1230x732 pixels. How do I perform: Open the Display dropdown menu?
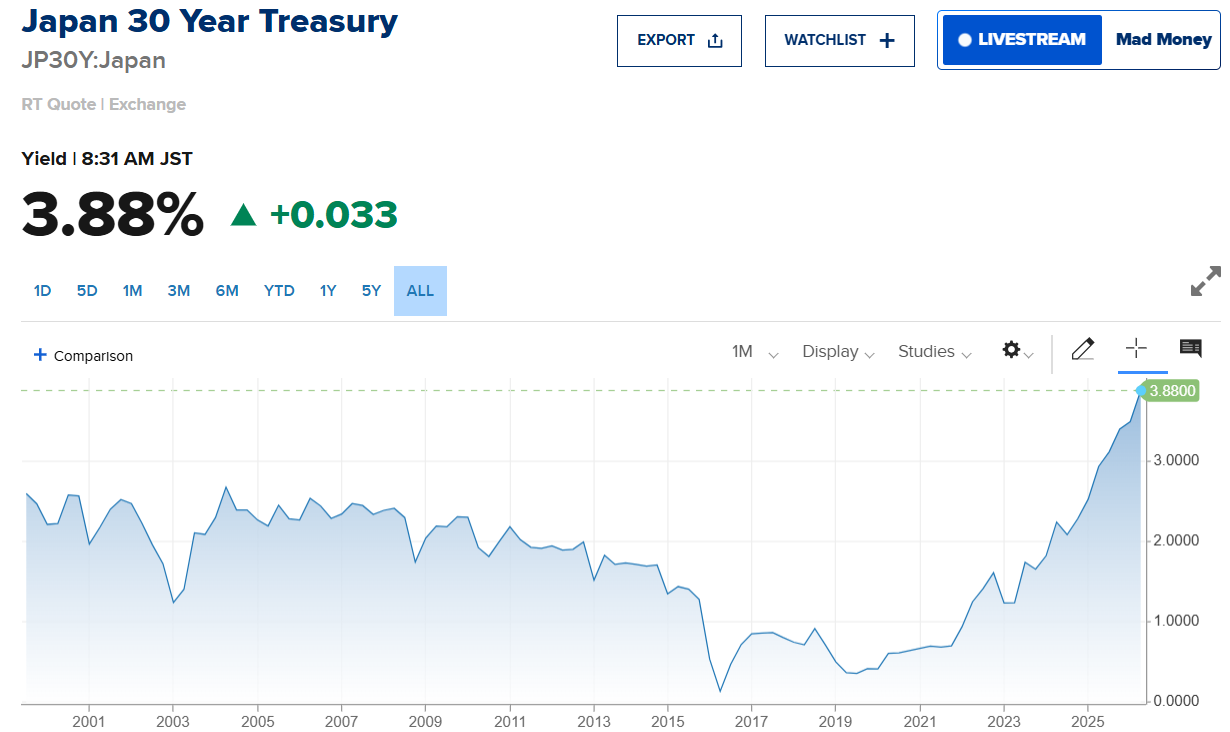pos(838,352)
